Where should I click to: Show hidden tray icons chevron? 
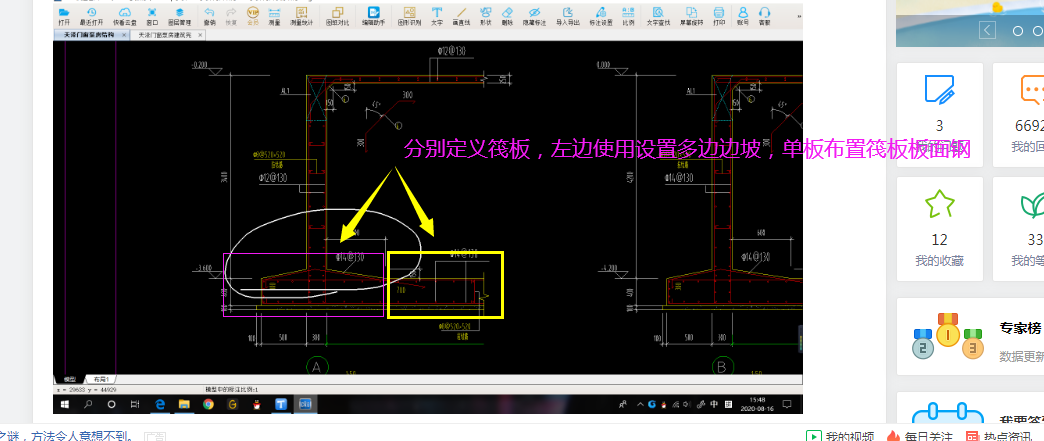tap(641, 404)
